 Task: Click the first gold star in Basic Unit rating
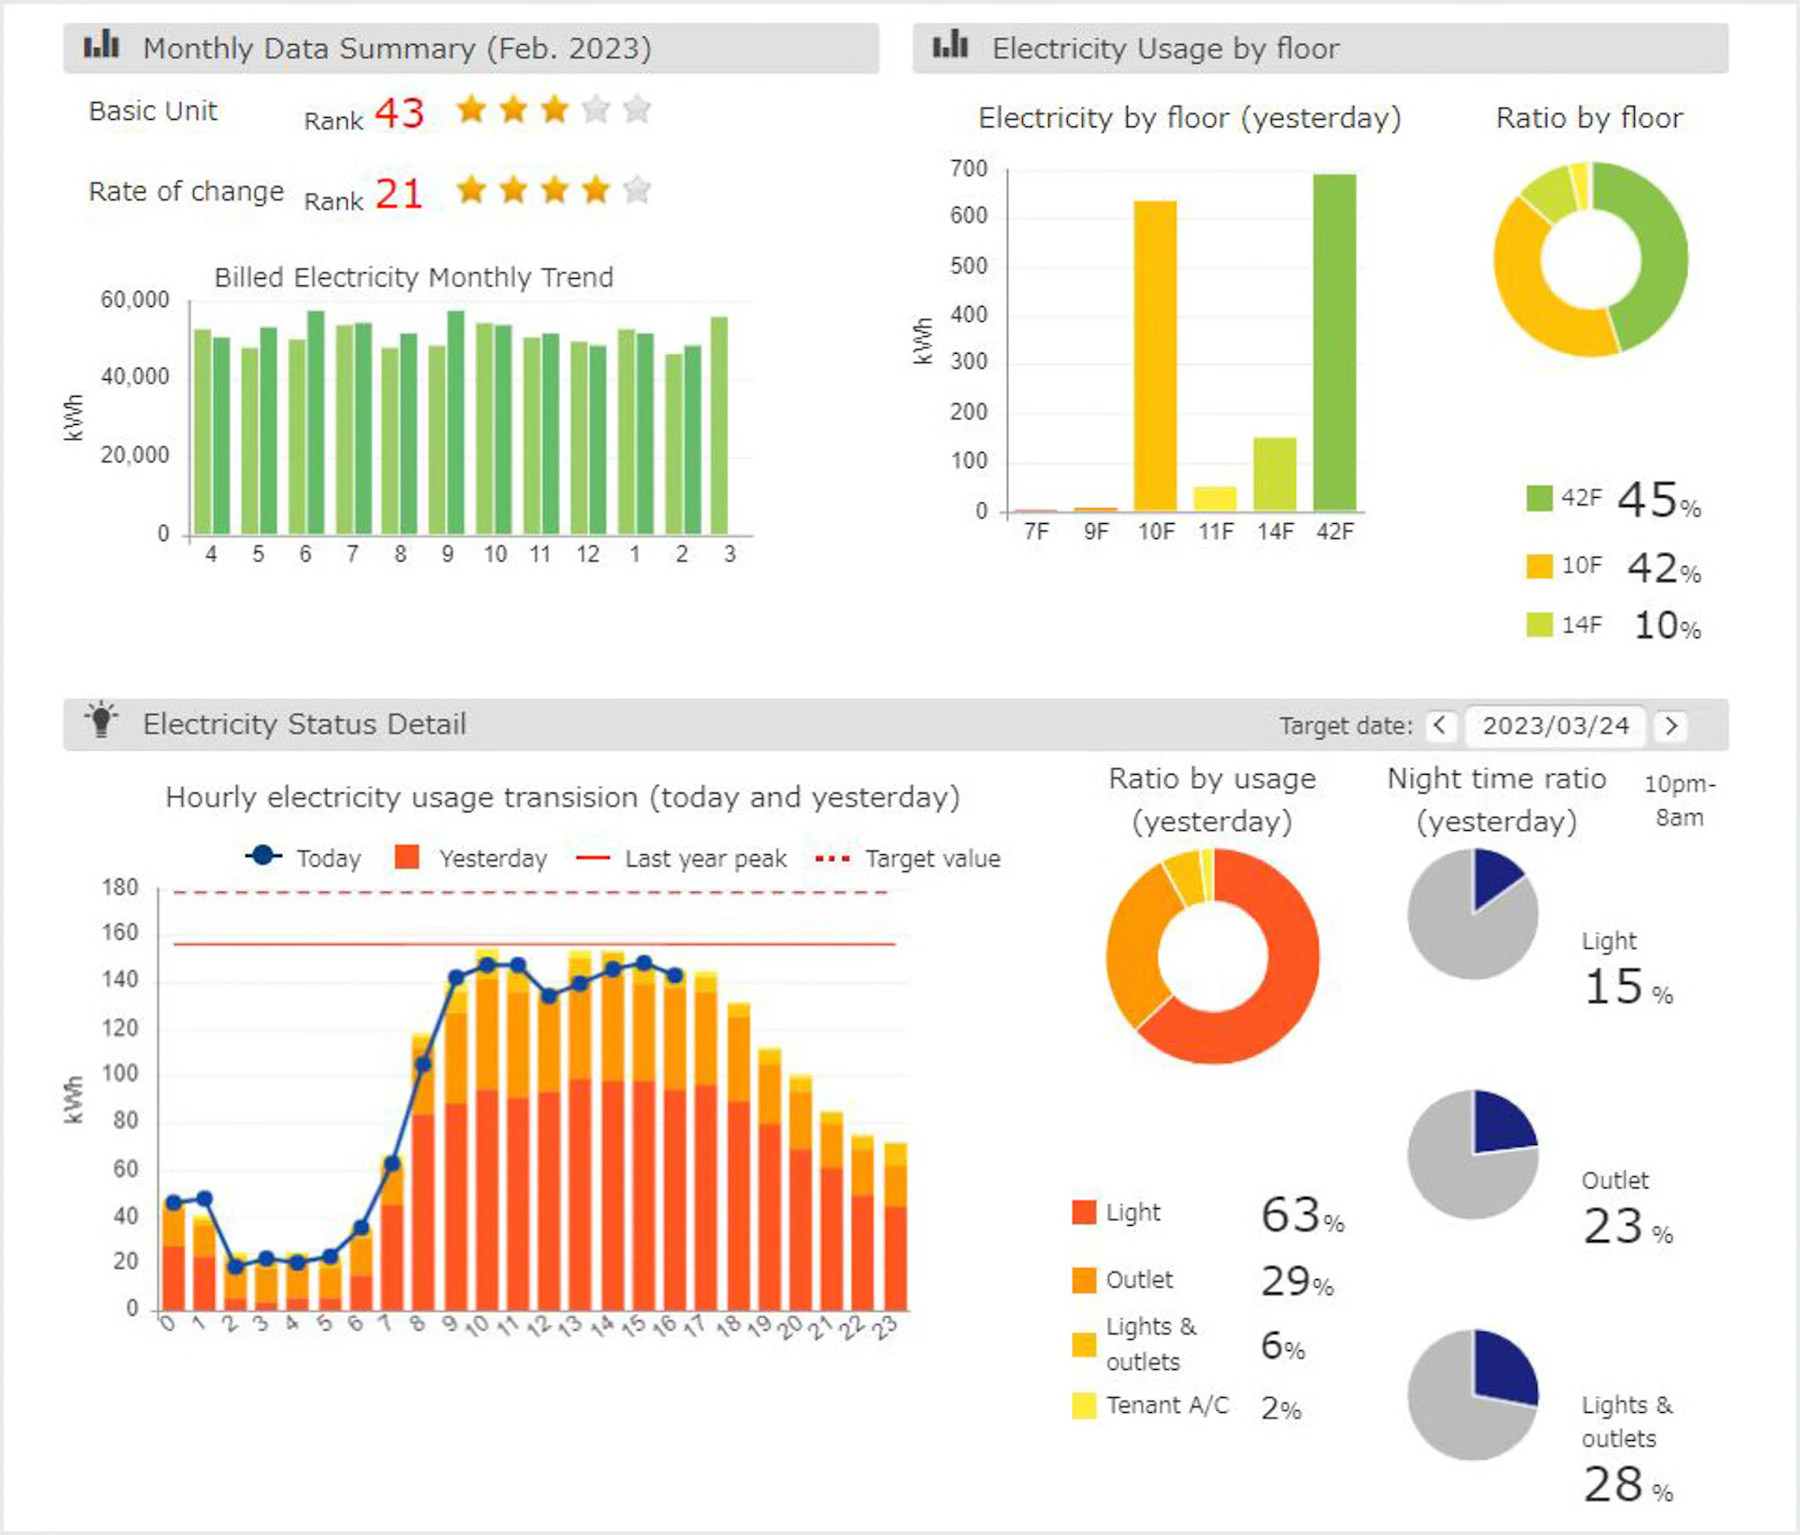coord(471,109)
